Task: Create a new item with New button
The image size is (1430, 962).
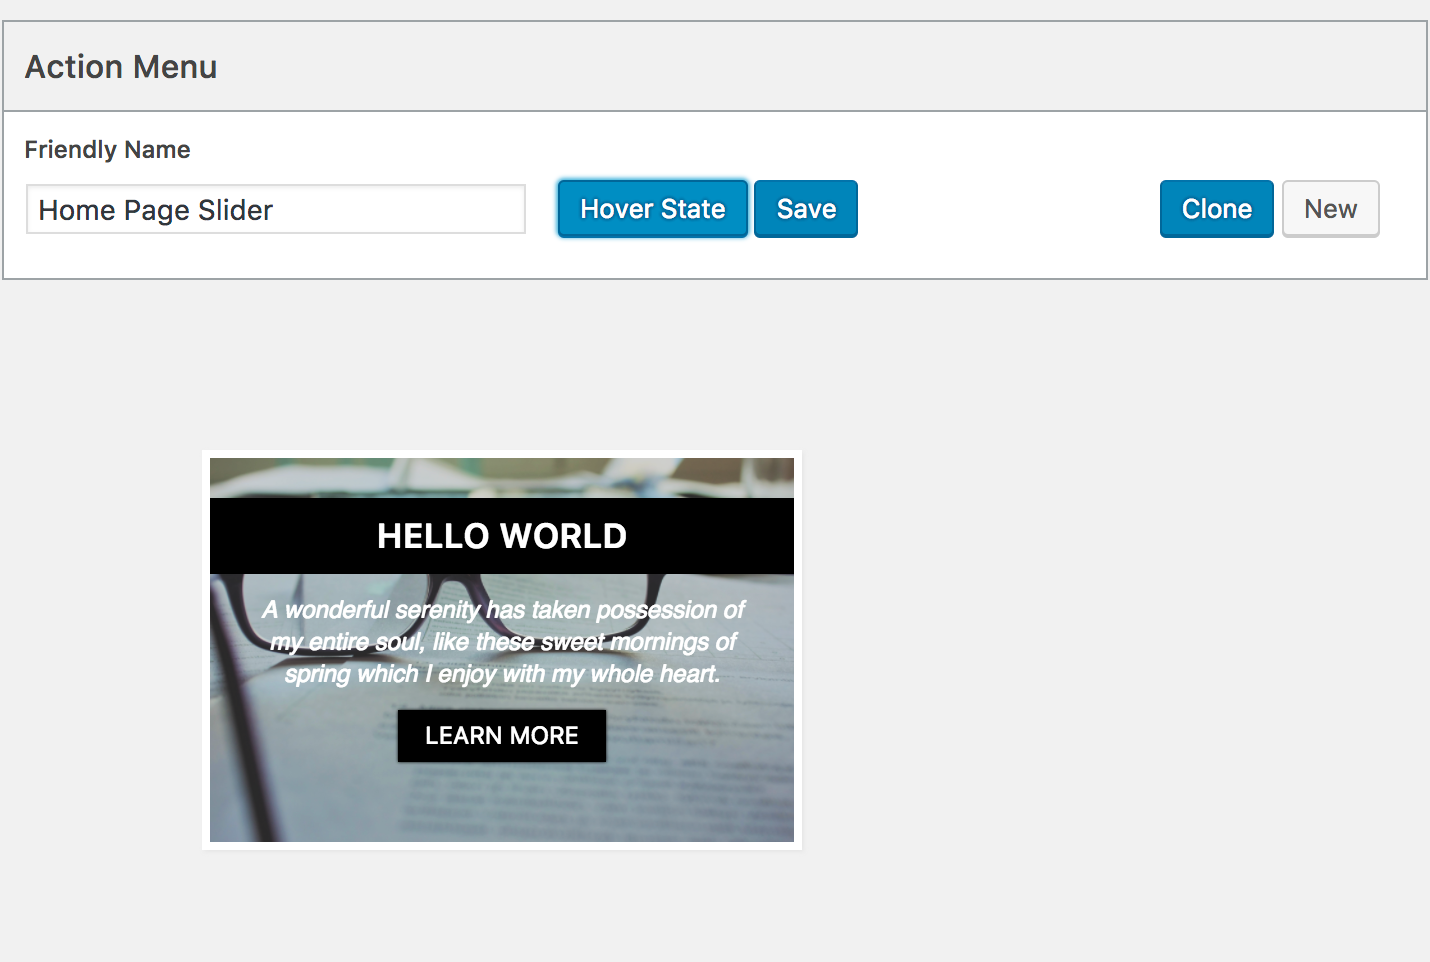Action: point(1330,209)
